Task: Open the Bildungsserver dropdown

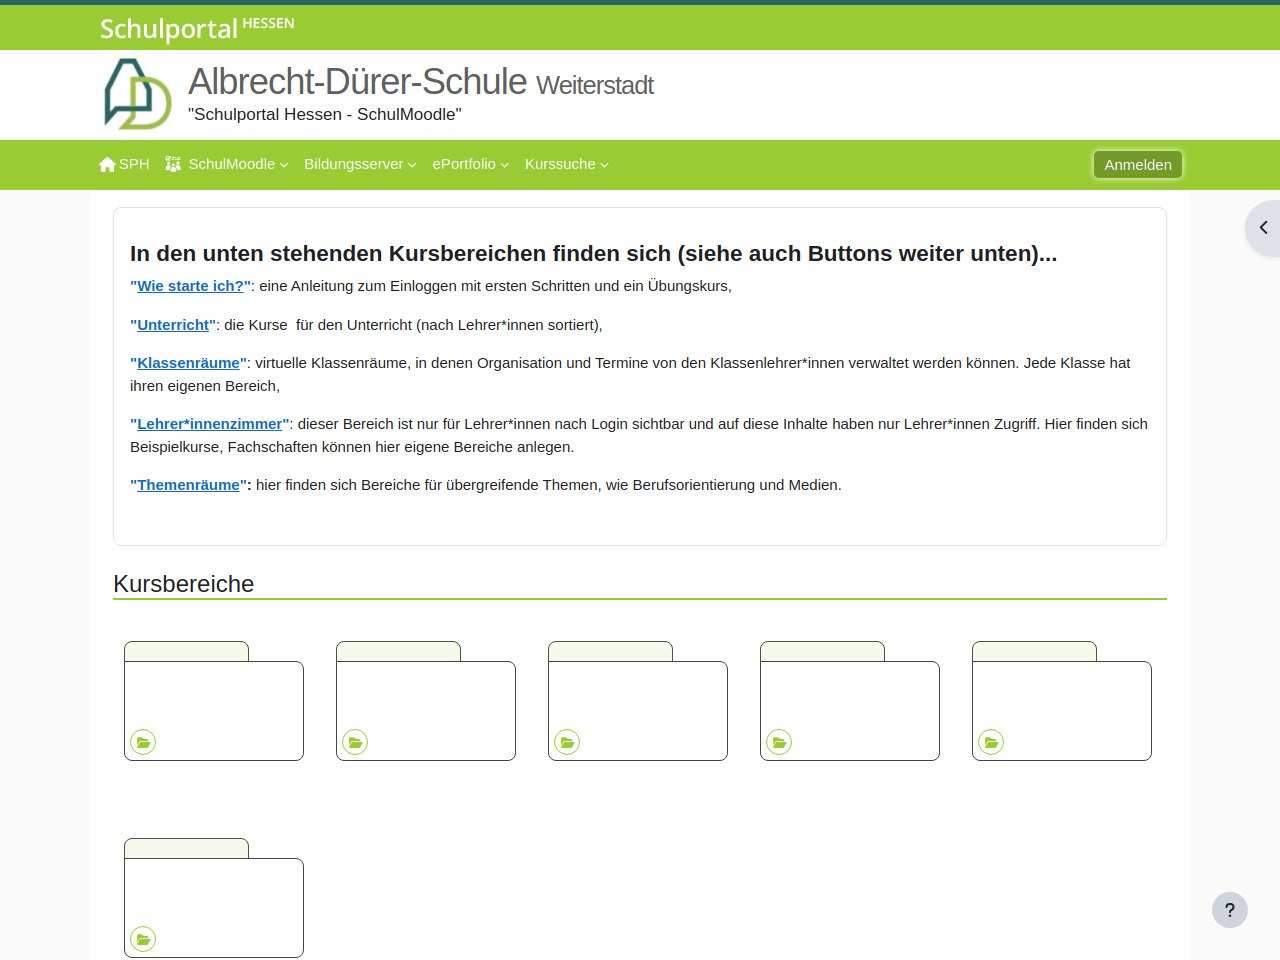Action: coord(360,164)
